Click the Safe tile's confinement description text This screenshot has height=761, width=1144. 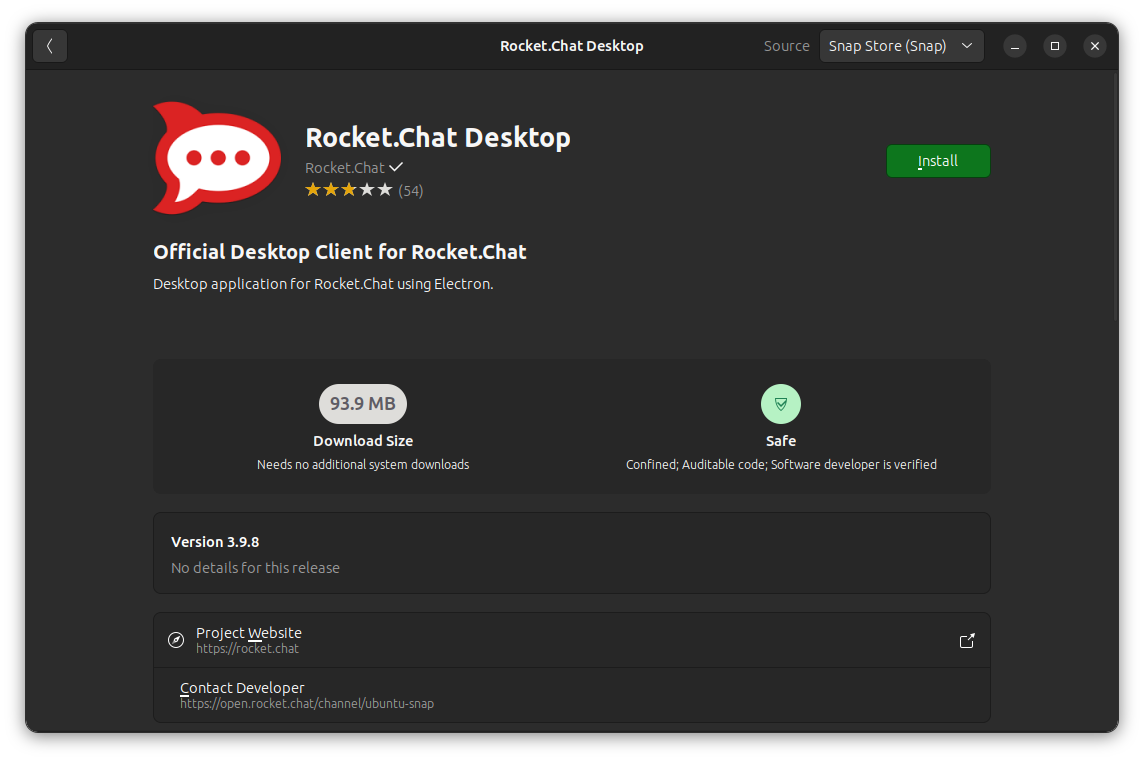point(780,464)
